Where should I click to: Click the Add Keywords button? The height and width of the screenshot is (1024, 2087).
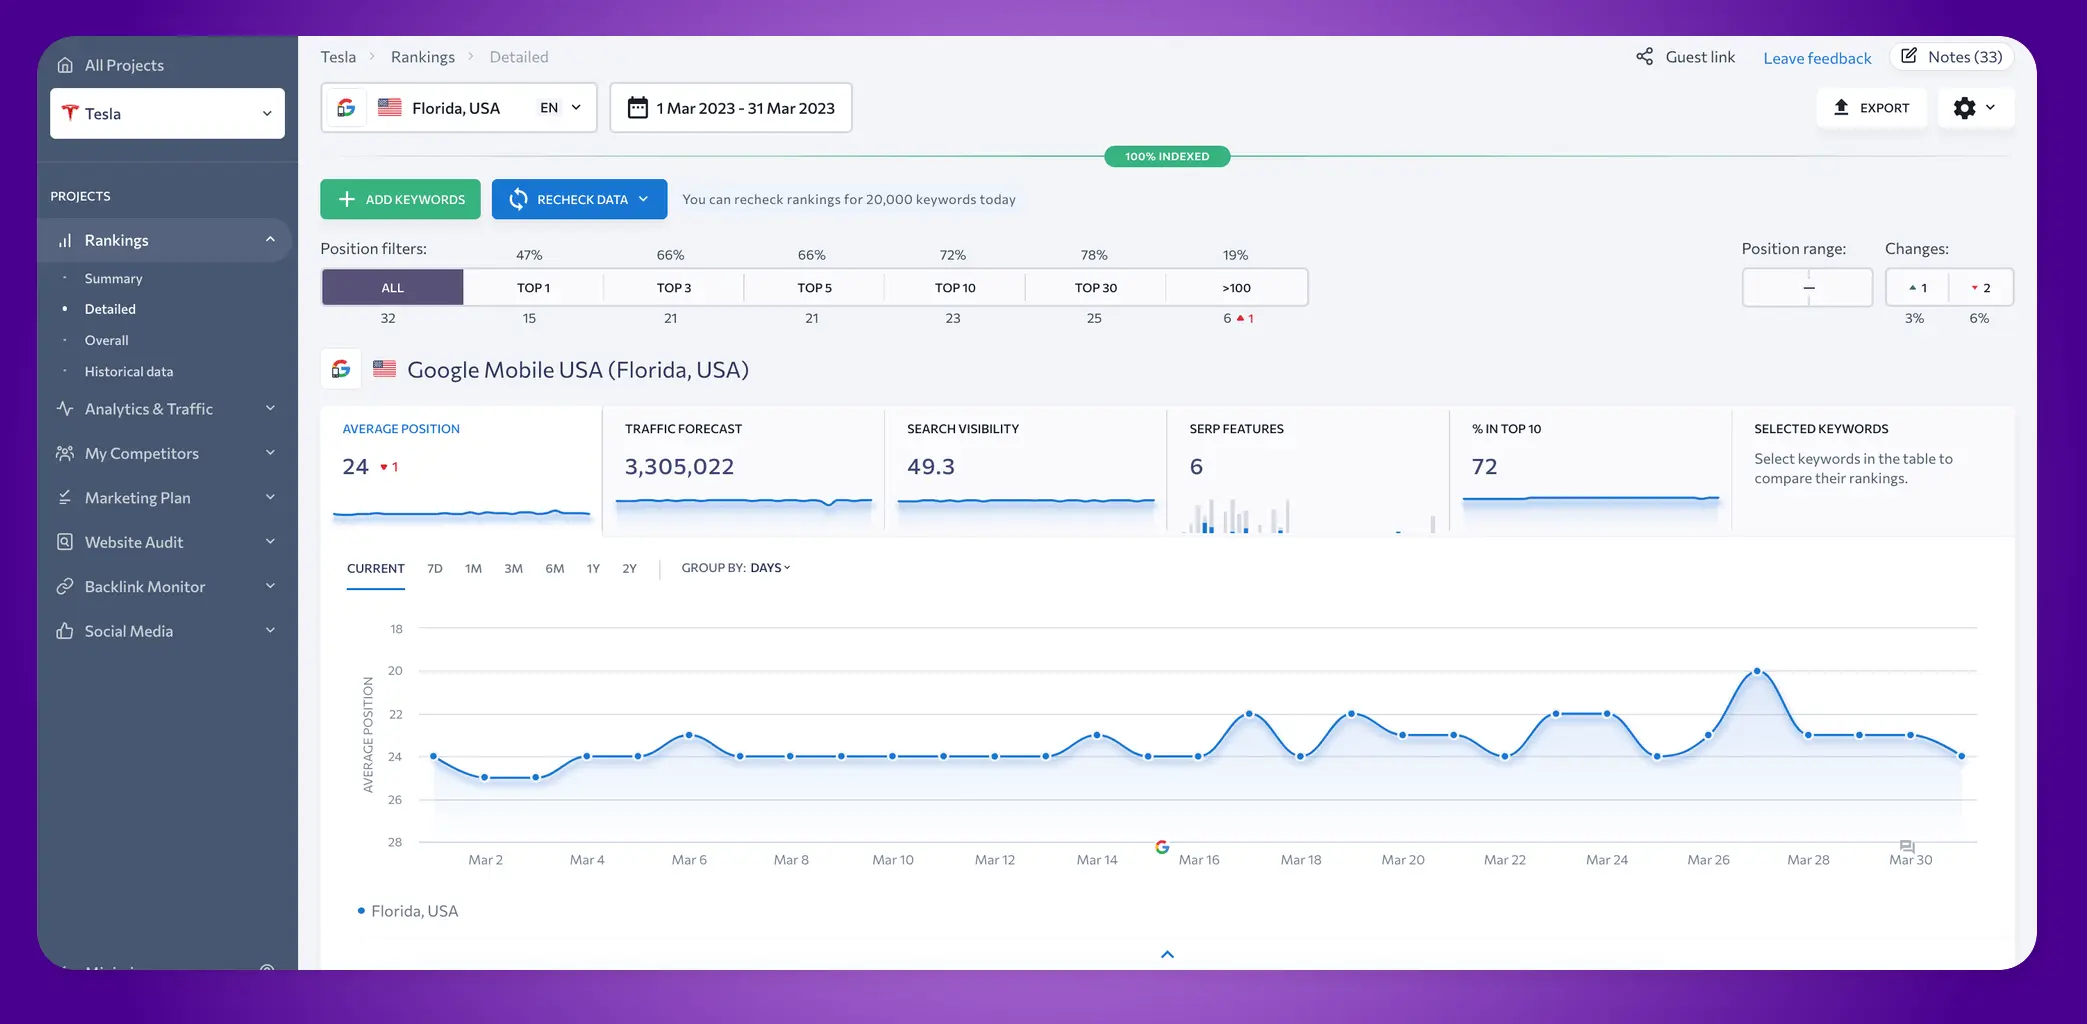click(x=400, y=199)
